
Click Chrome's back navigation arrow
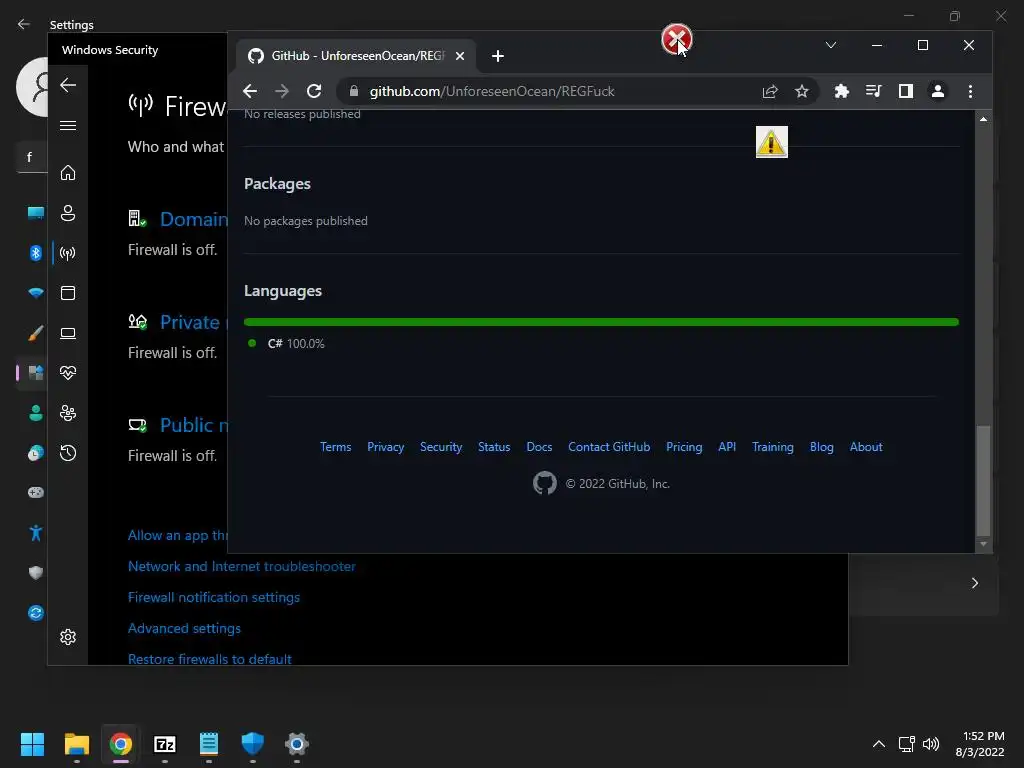[250, 91]
